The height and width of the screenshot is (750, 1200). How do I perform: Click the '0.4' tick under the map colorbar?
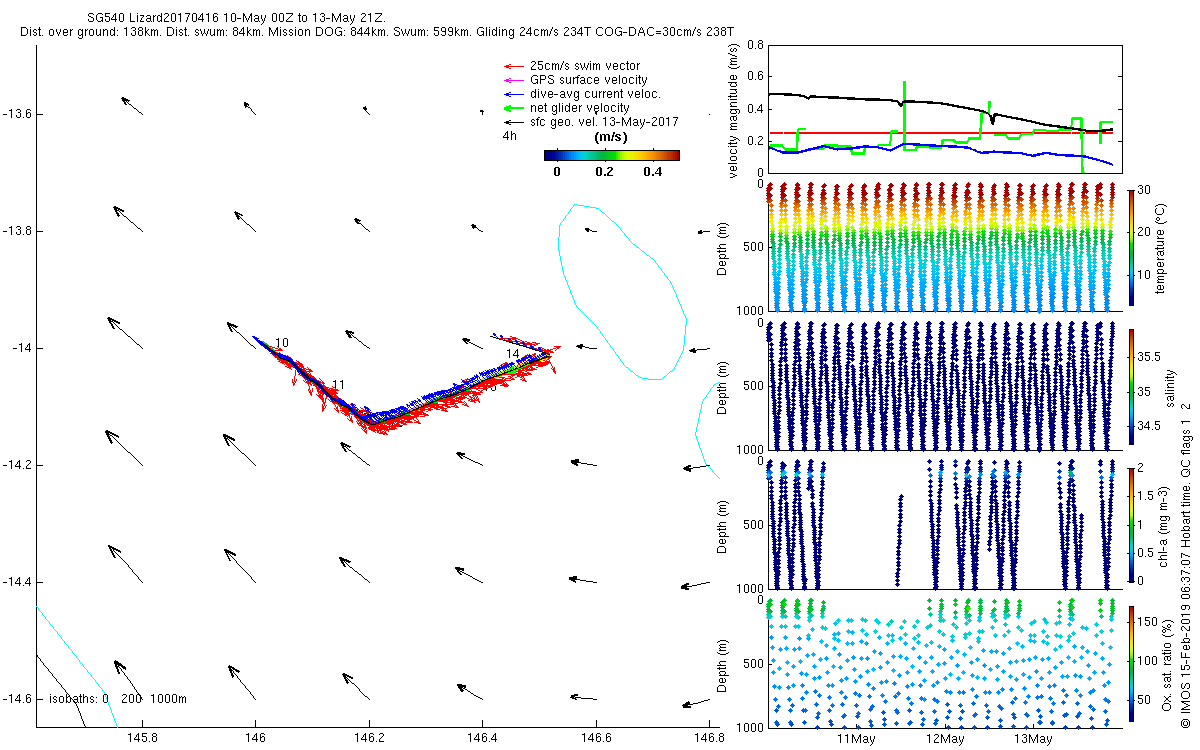point(653,172)
